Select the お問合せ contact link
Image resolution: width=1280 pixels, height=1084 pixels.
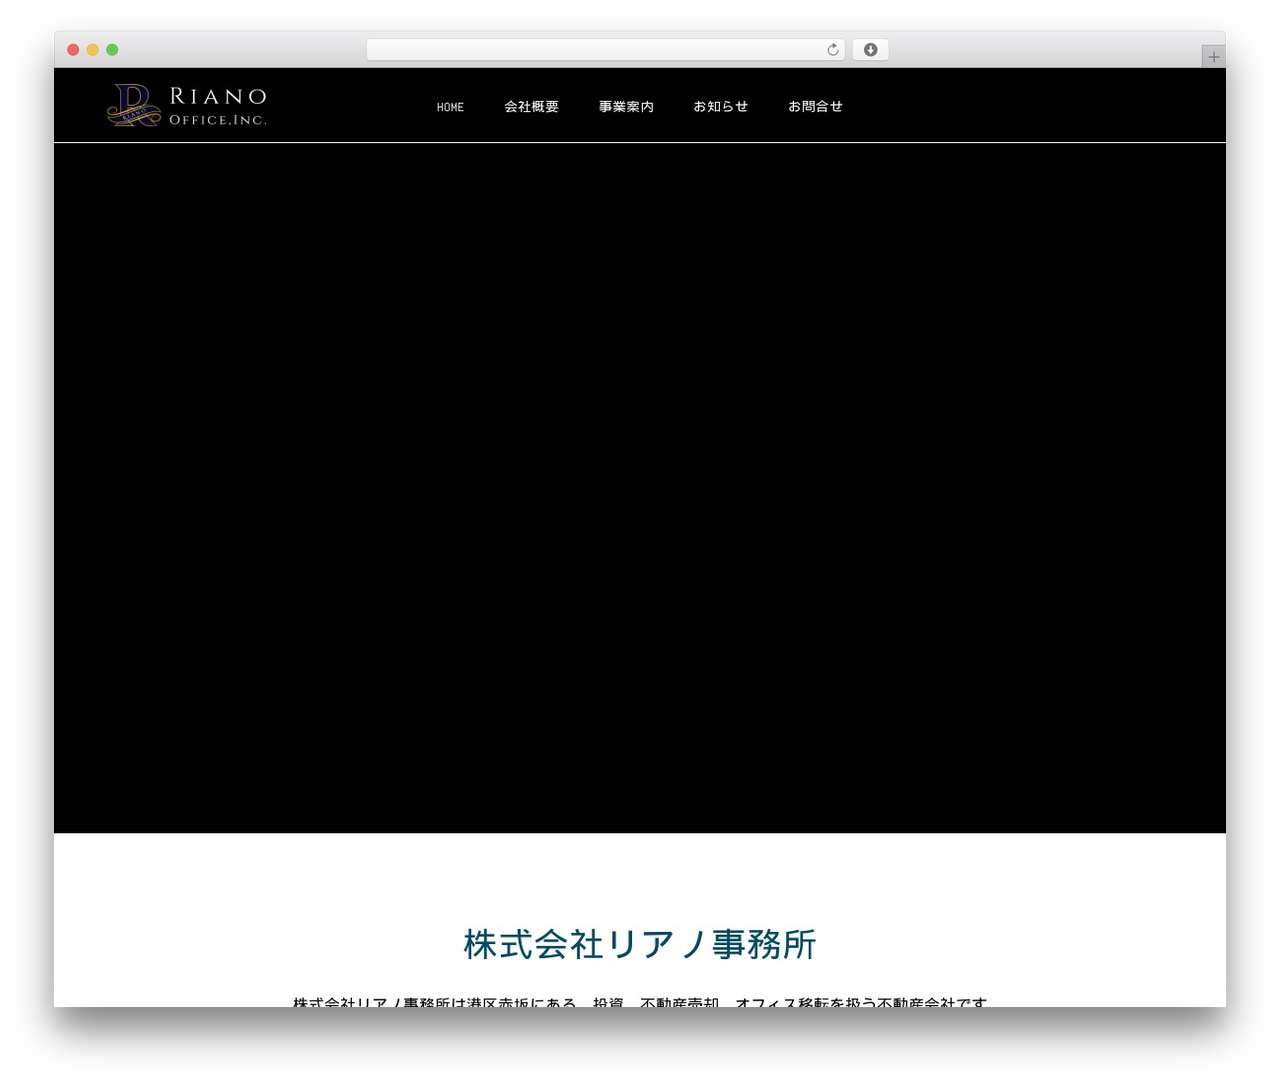click(815, 107)
